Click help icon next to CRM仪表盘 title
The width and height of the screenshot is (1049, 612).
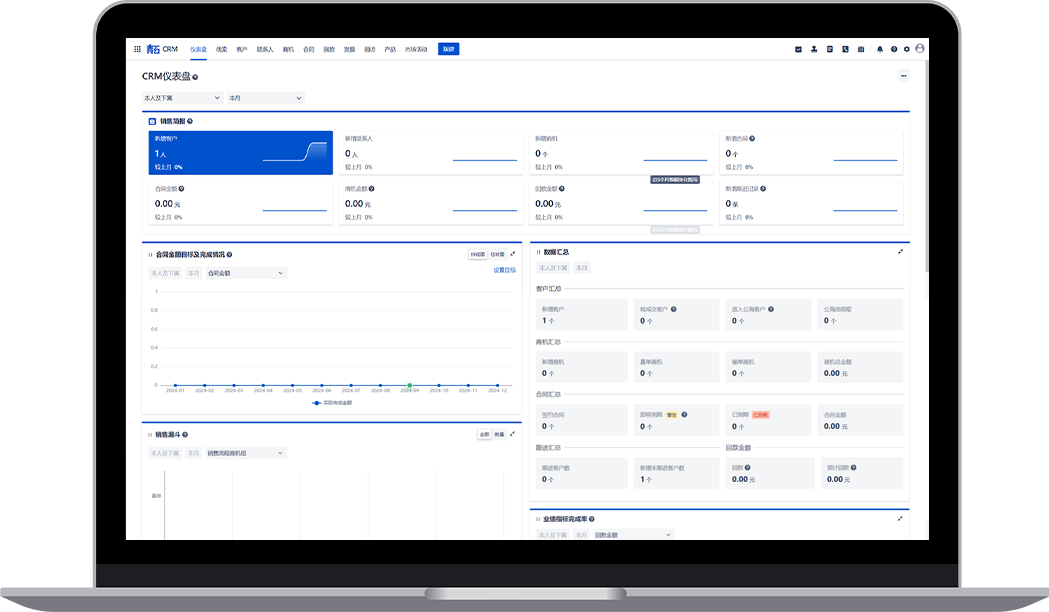pyautogui.click(x=195, y=78)
